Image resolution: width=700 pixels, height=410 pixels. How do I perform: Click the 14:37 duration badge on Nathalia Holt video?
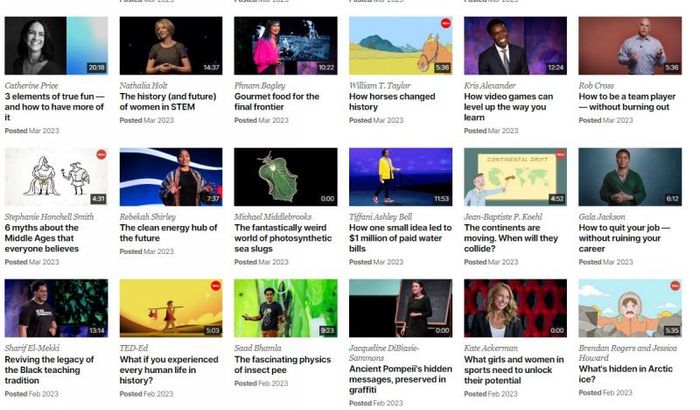[211, 67]
